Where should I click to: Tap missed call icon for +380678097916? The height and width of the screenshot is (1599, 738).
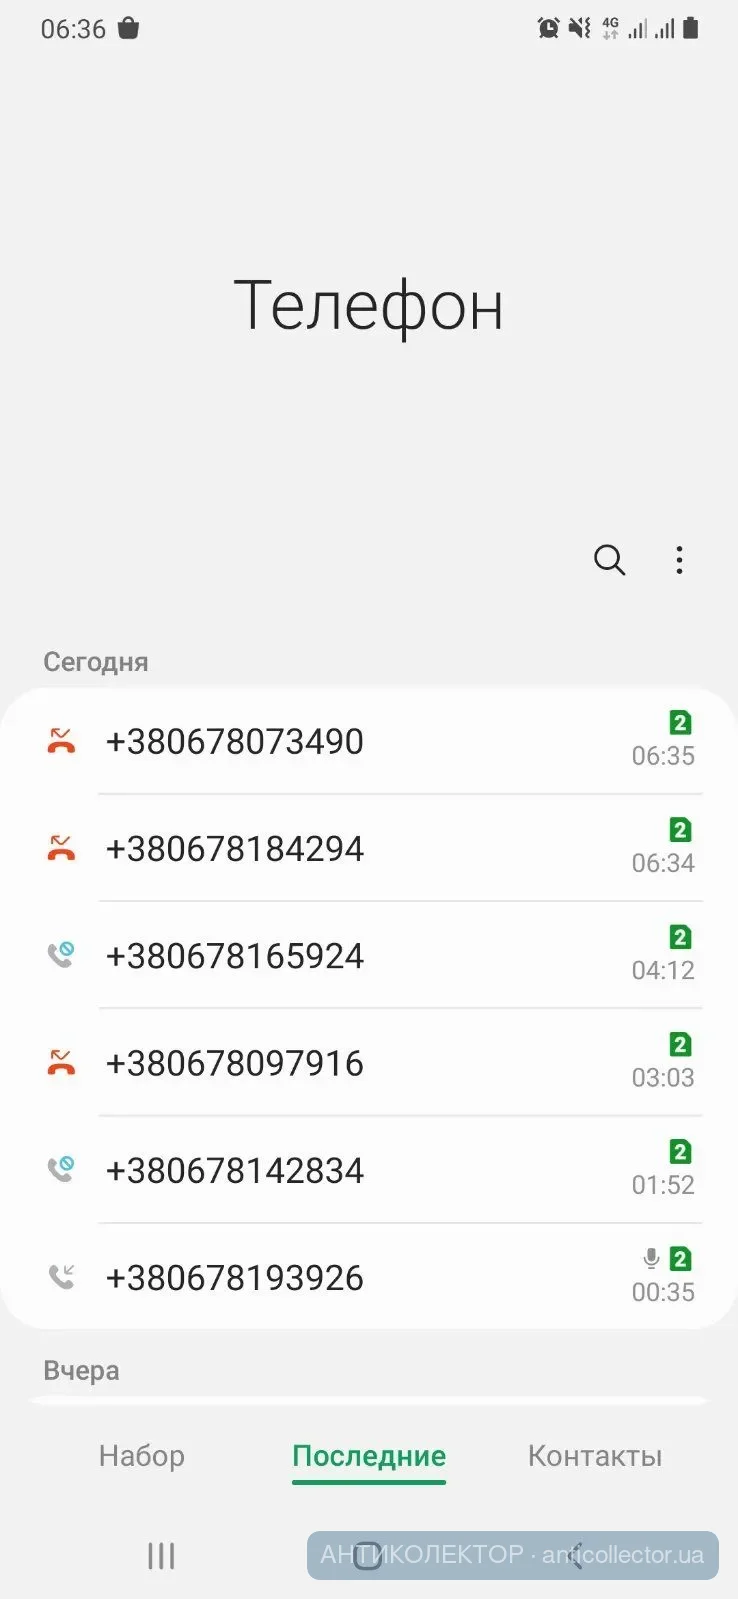pyautogui.click(x=62, y=1062)
